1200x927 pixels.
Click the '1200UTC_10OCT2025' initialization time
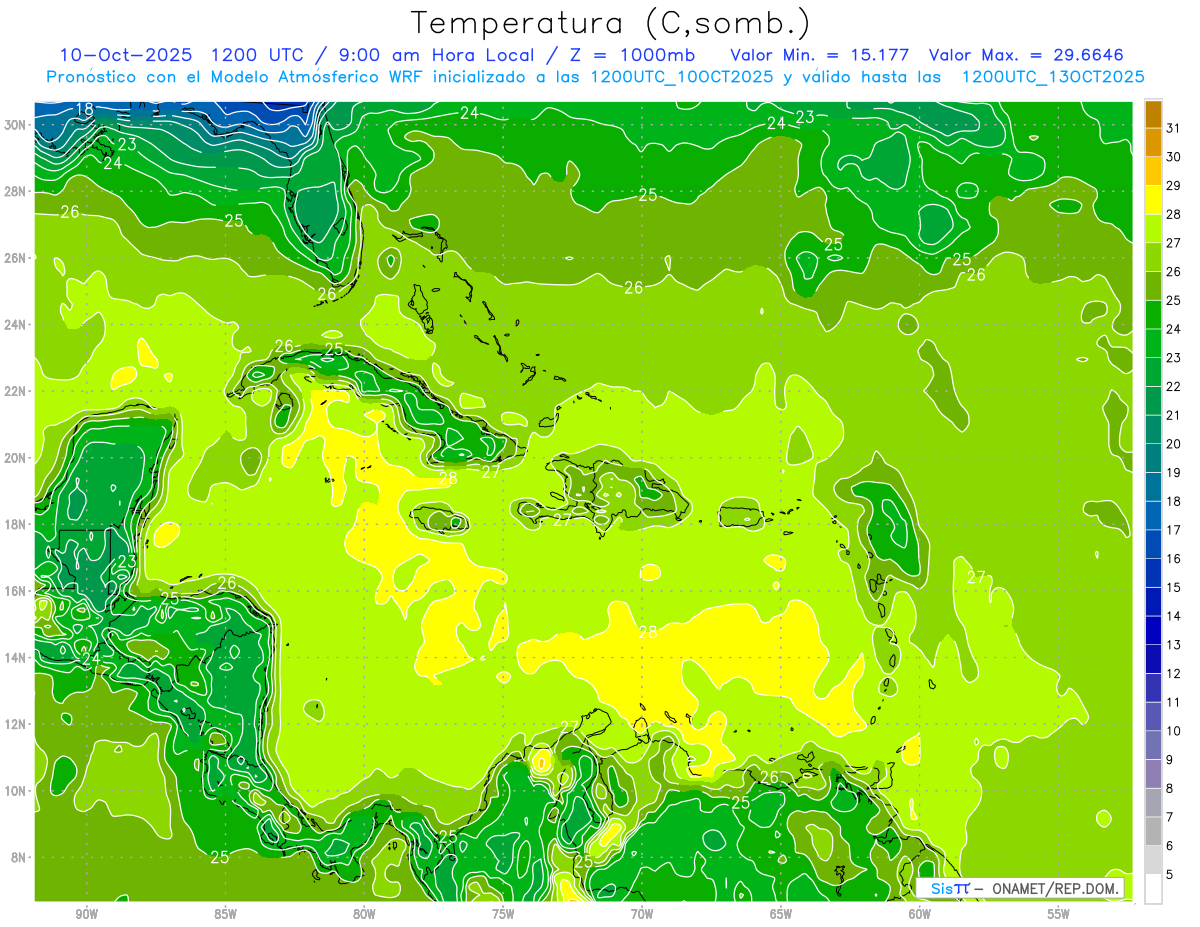[682, 77]
